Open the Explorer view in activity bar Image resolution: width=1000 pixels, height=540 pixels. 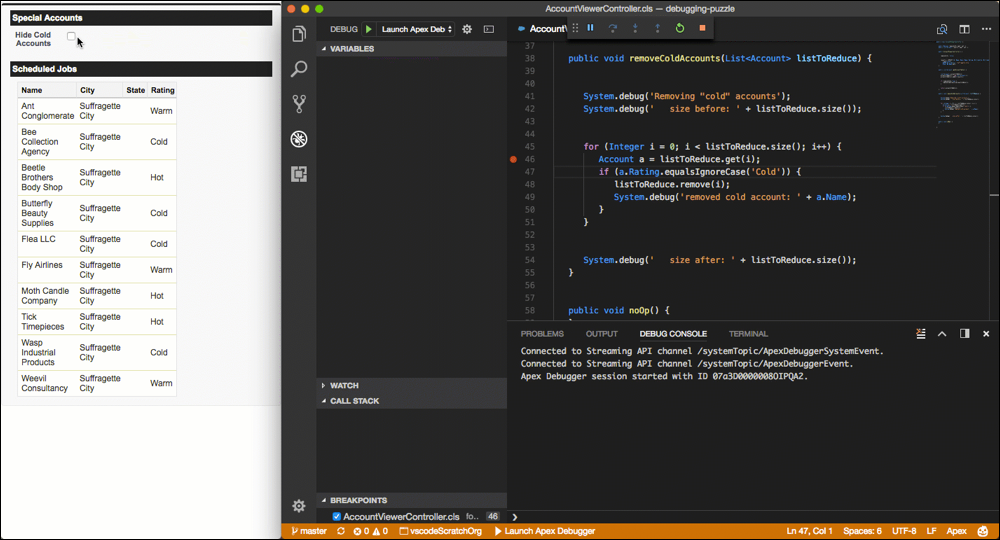coord(299,34)
